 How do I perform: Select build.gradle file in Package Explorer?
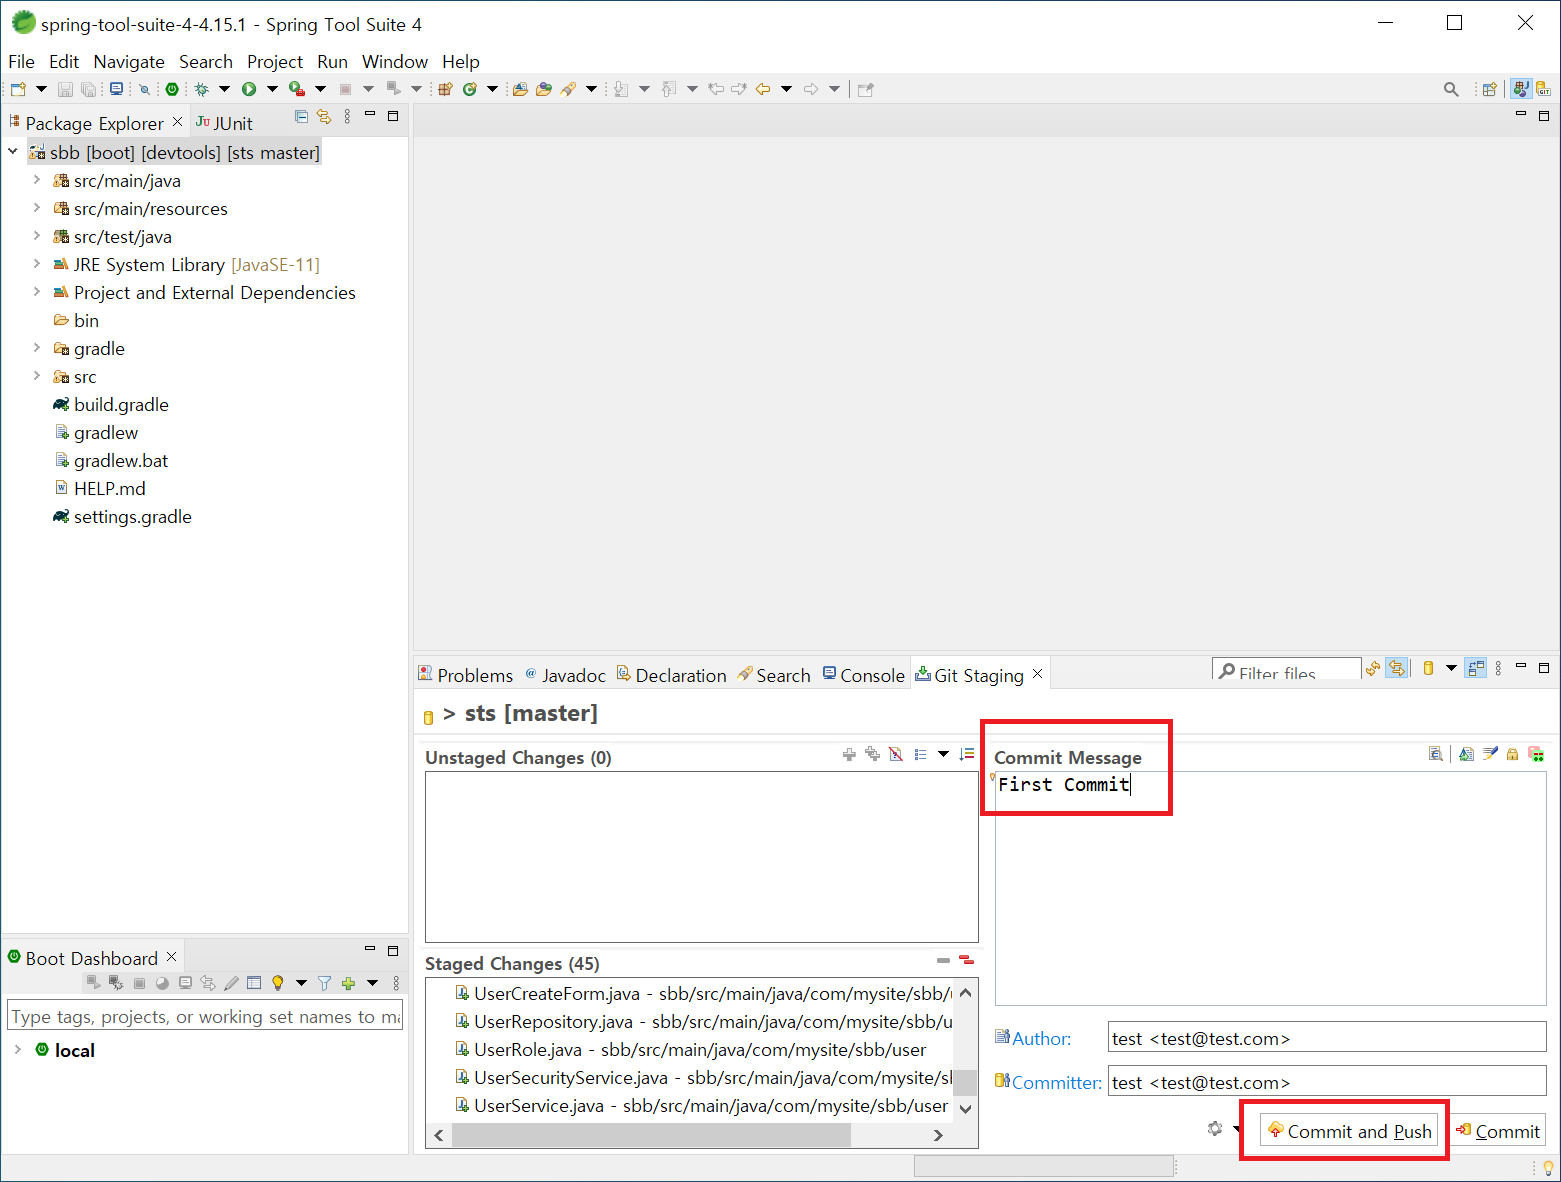[121, 405]
